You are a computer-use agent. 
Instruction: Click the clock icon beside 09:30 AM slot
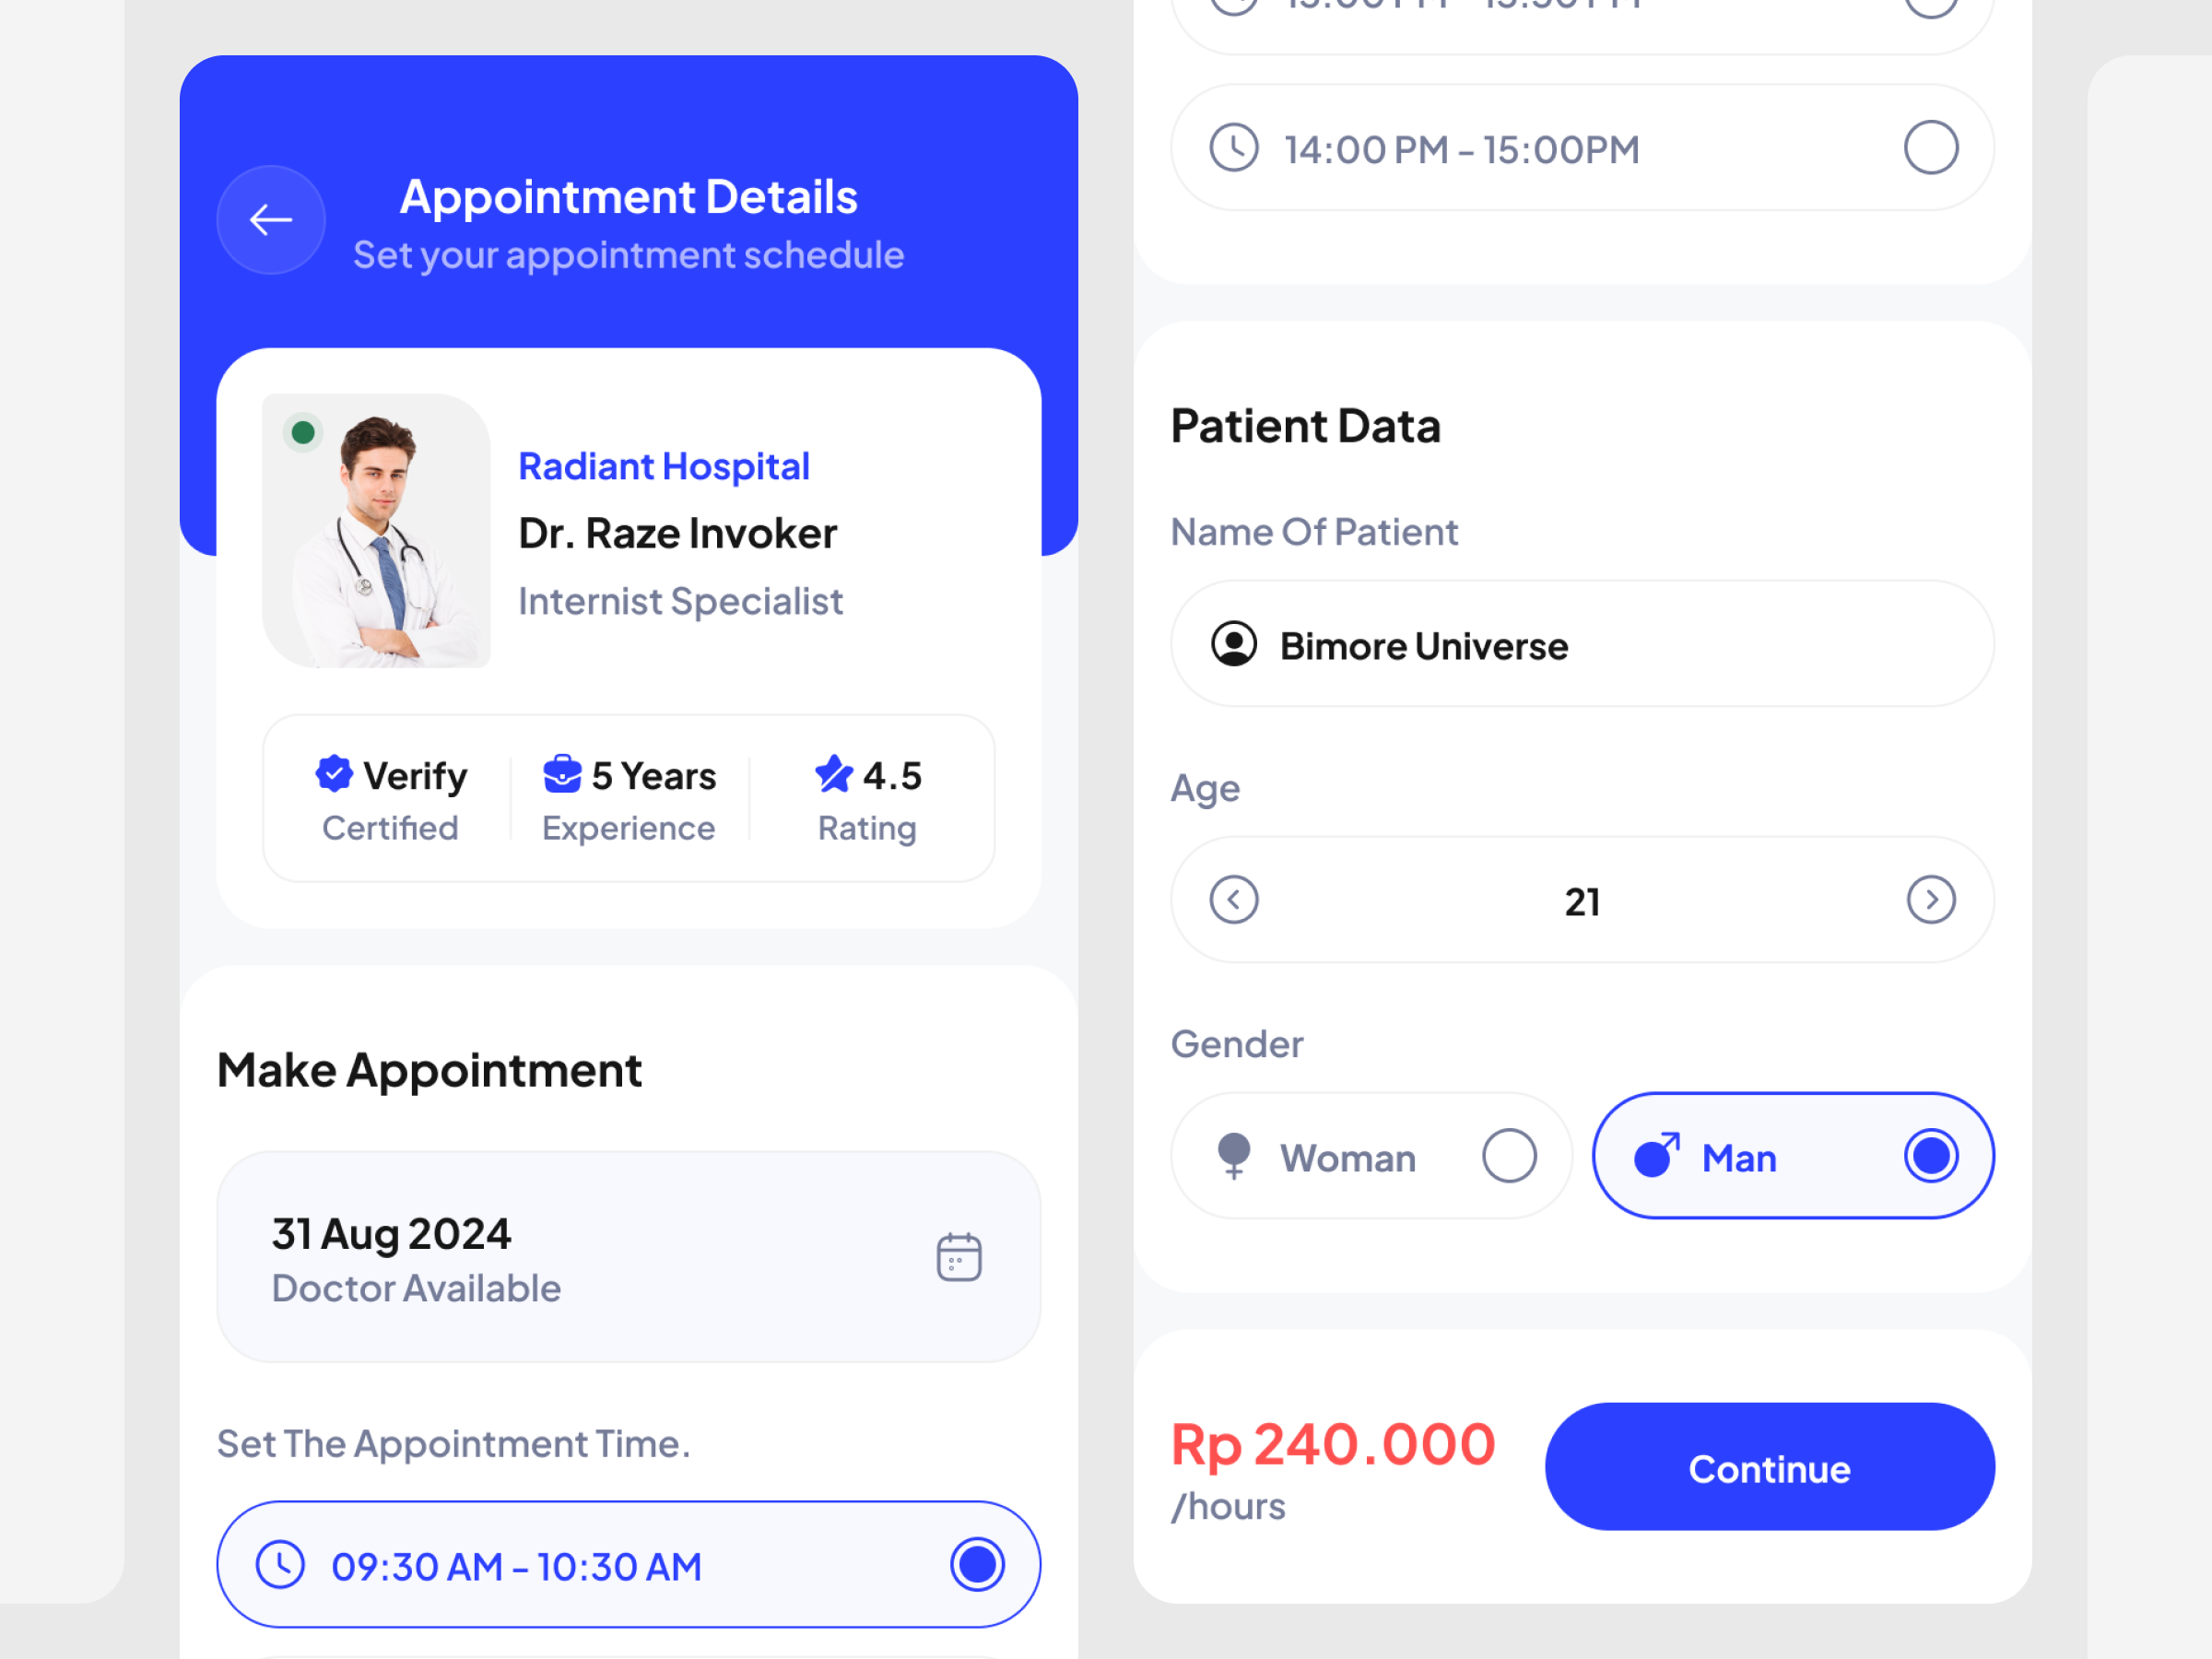[280, 1565]
